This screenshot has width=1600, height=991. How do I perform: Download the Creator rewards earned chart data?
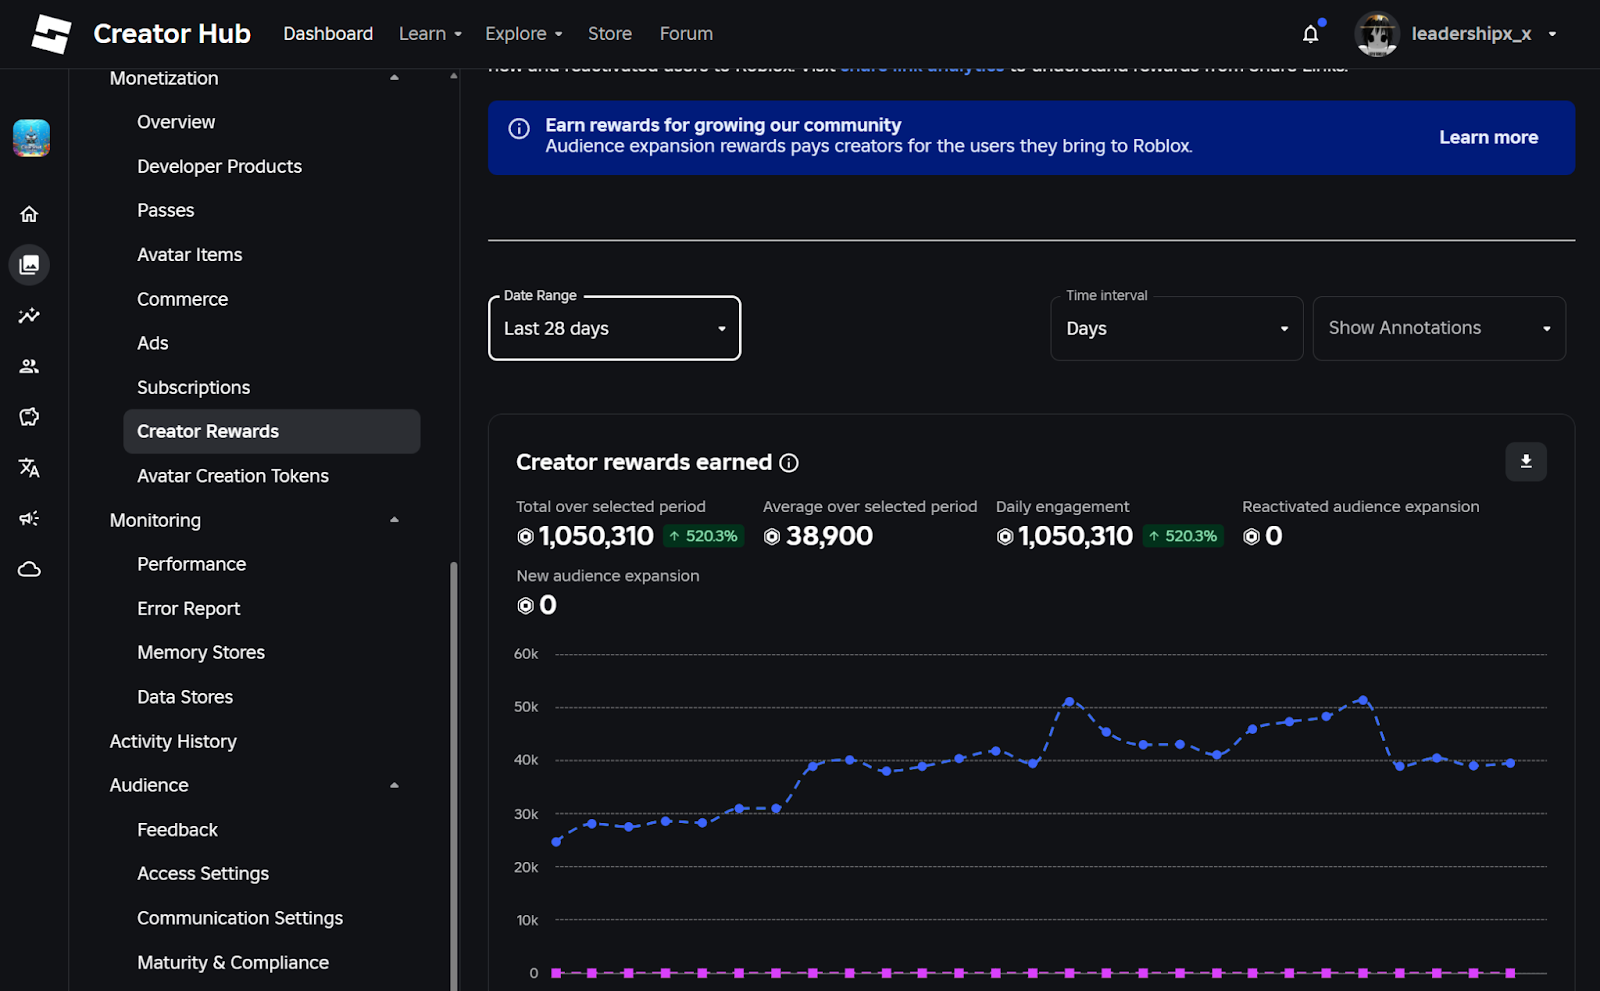click(1526, 461)
